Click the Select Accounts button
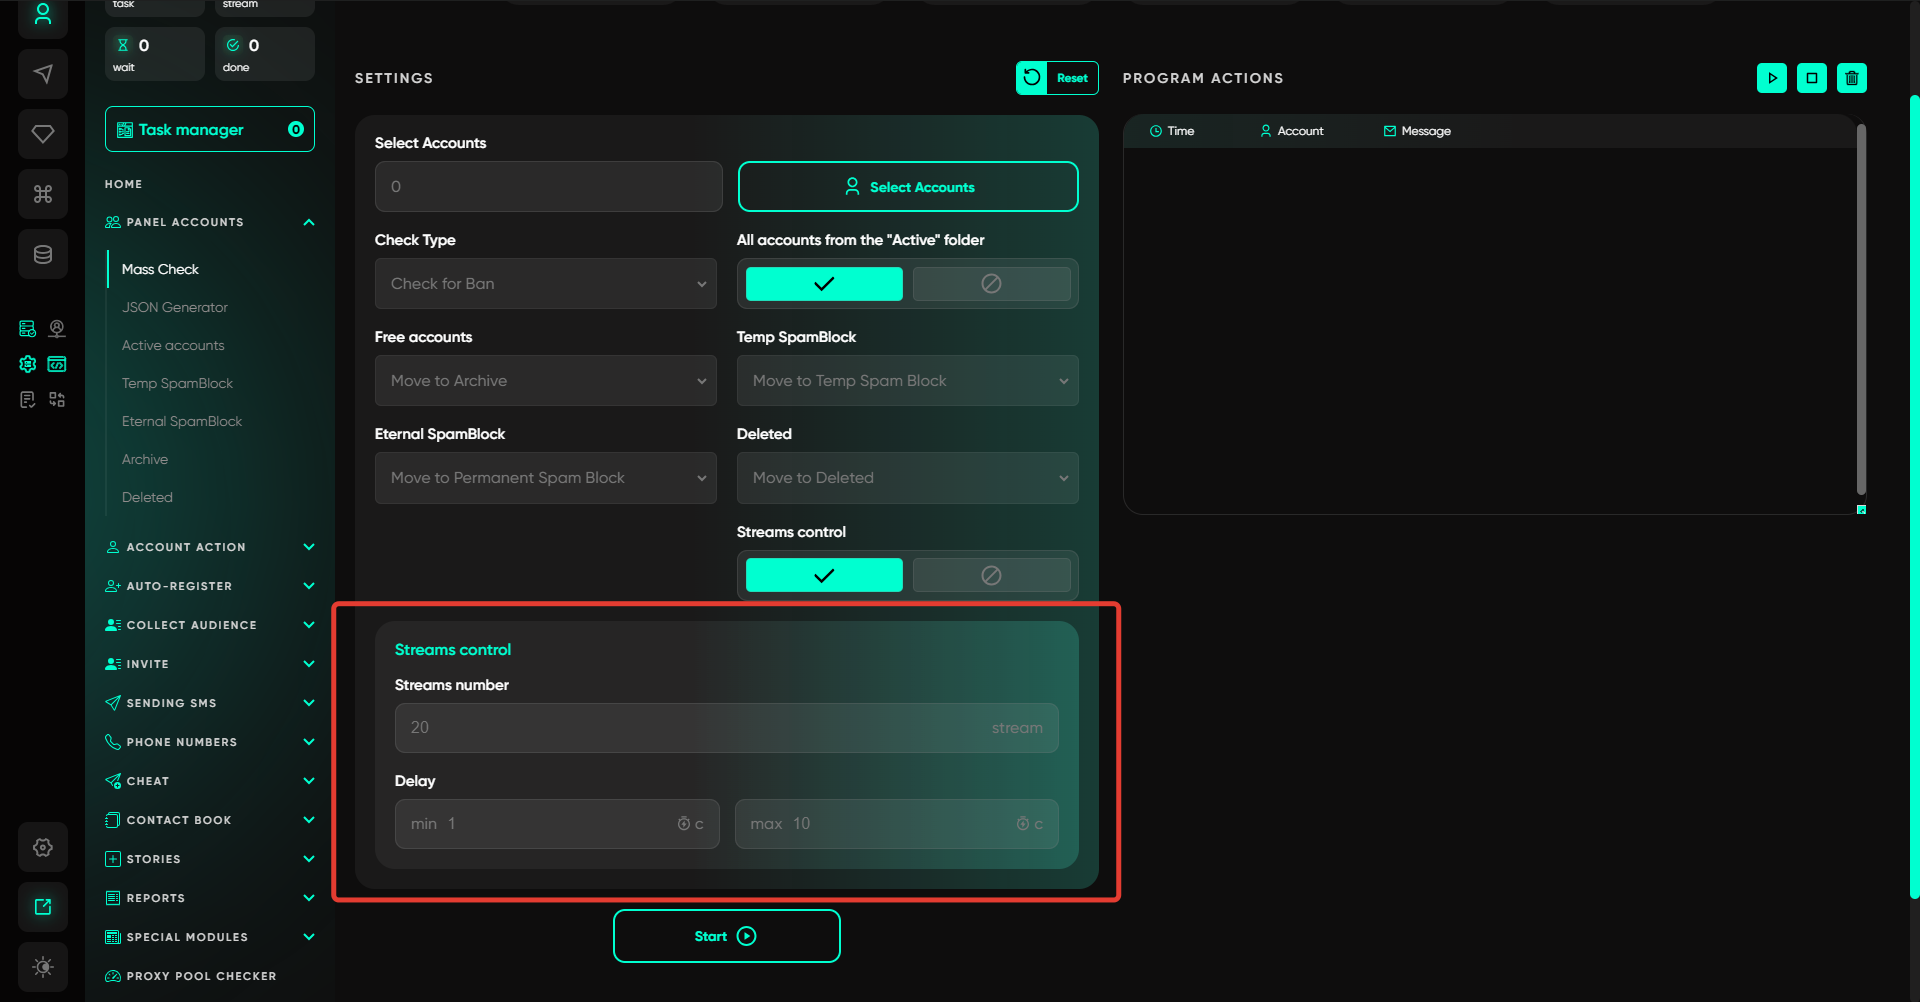 click(x=907, y=187)
